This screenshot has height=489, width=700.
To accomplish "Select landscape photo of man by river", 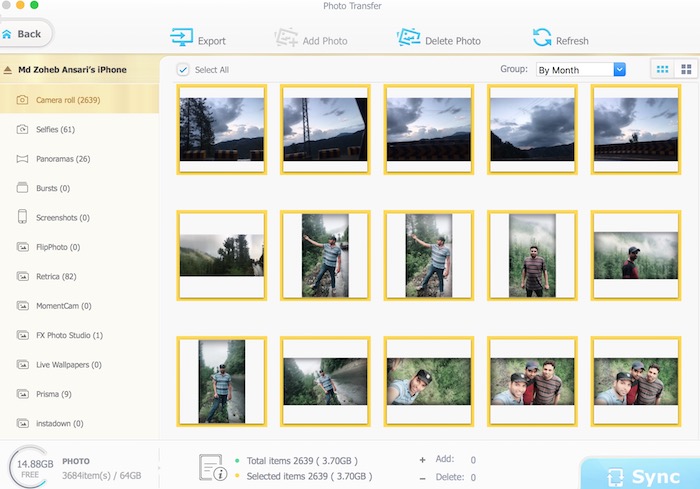I will 325,381.
